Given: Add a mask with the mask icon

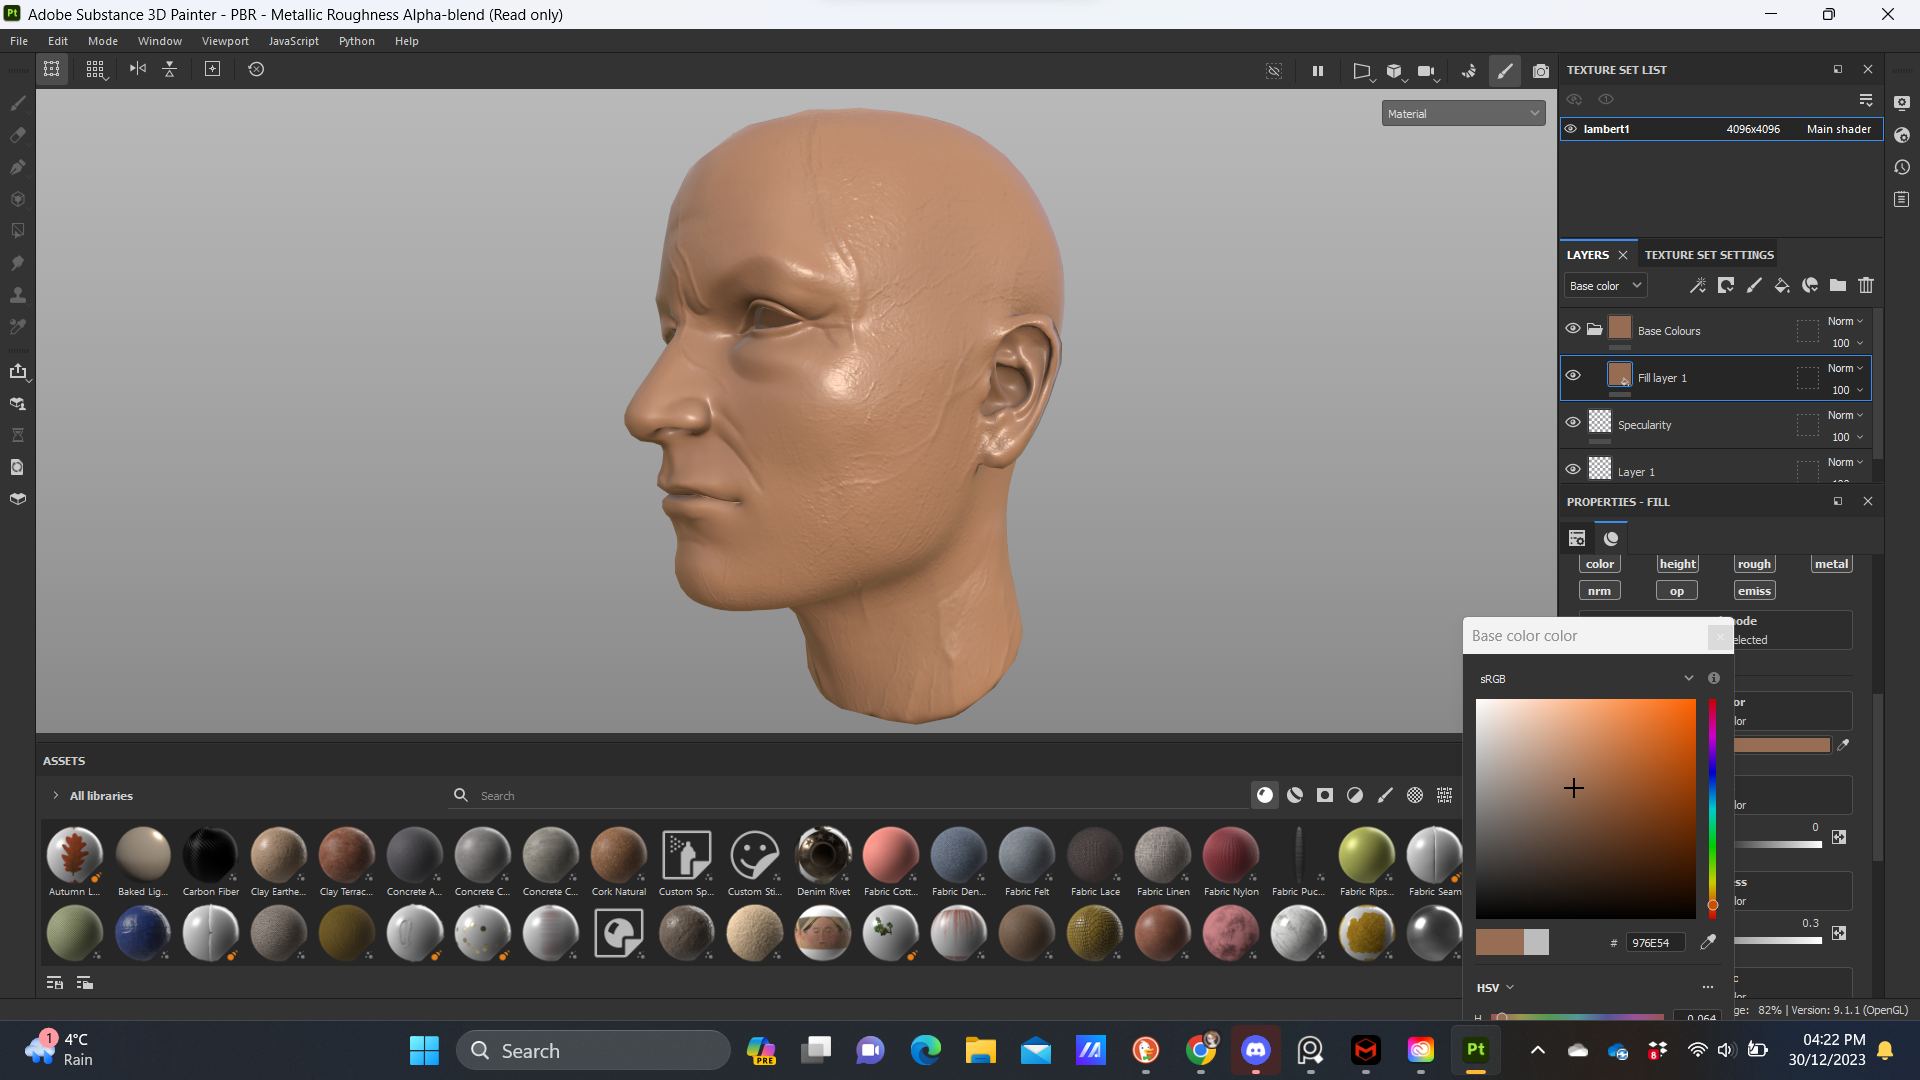Looking at the screenshot, I should click(x=1726, y=286).
